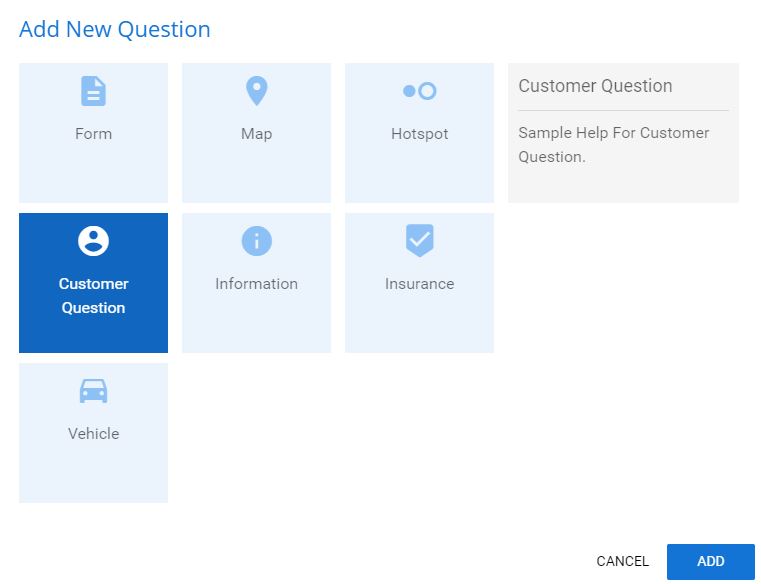Choose the "Insurance" tile label
Screen dimensions: 761x584
point(419,284)
